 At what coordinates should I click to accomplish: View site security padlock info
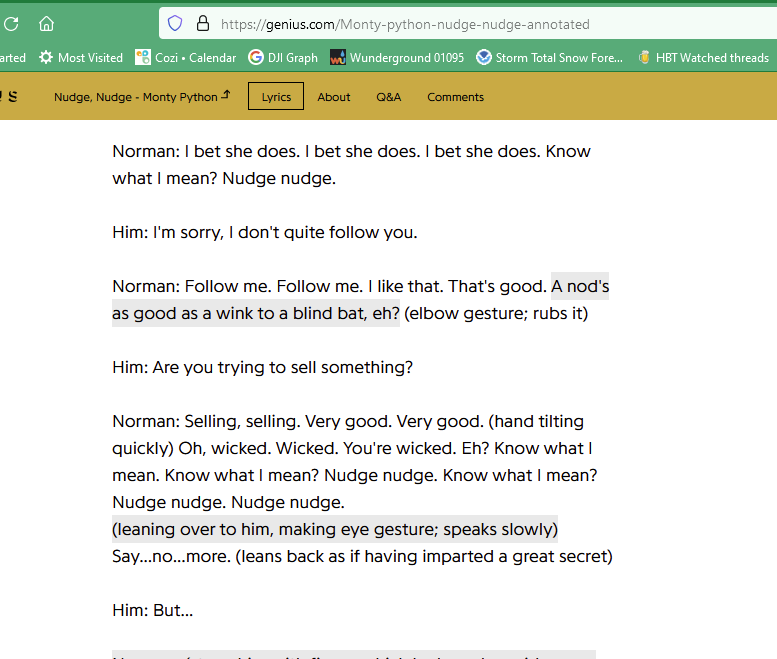[x=203, y=23]
